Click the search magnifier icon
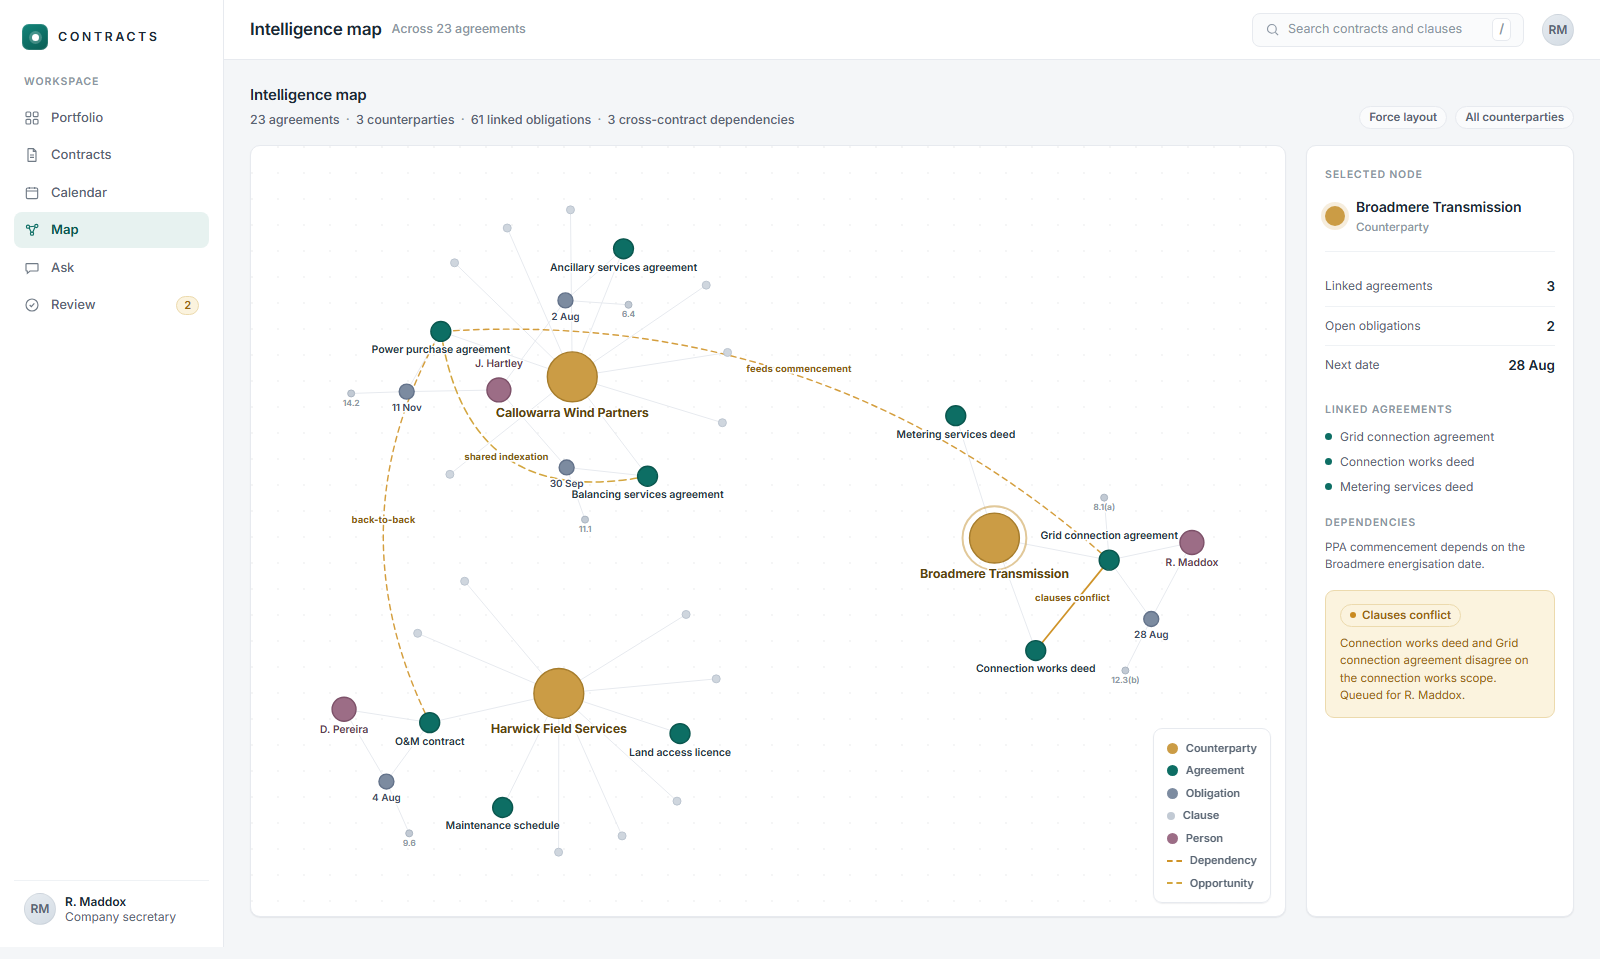 coord(1273,30)
